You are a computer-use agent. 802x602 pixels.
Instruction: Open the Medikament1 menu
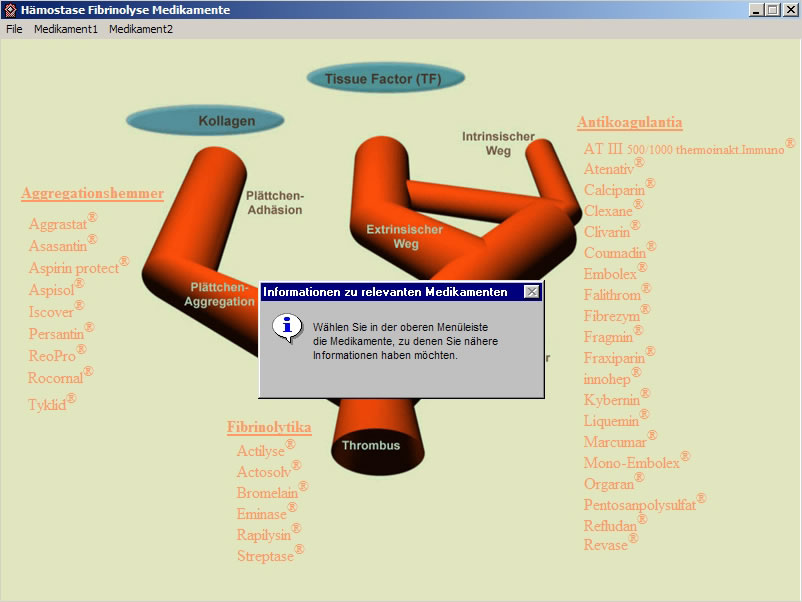coord(65,29)
